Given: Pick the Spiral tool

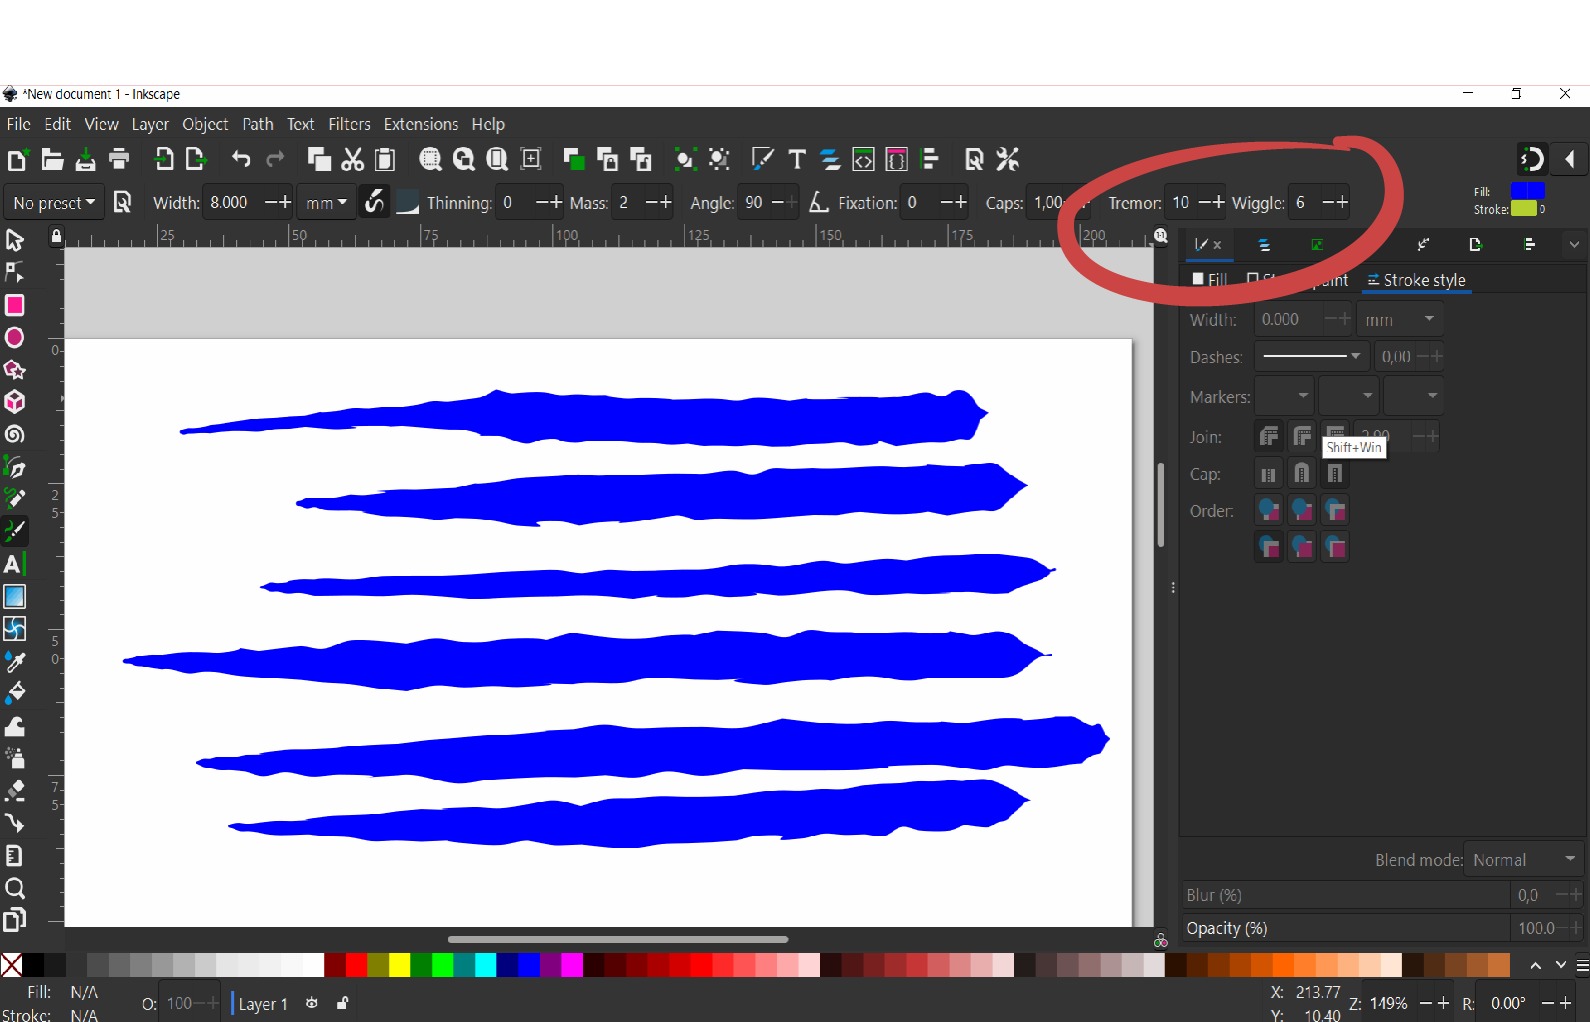Looking at the screenshot, I should click(x=15, y=435).
